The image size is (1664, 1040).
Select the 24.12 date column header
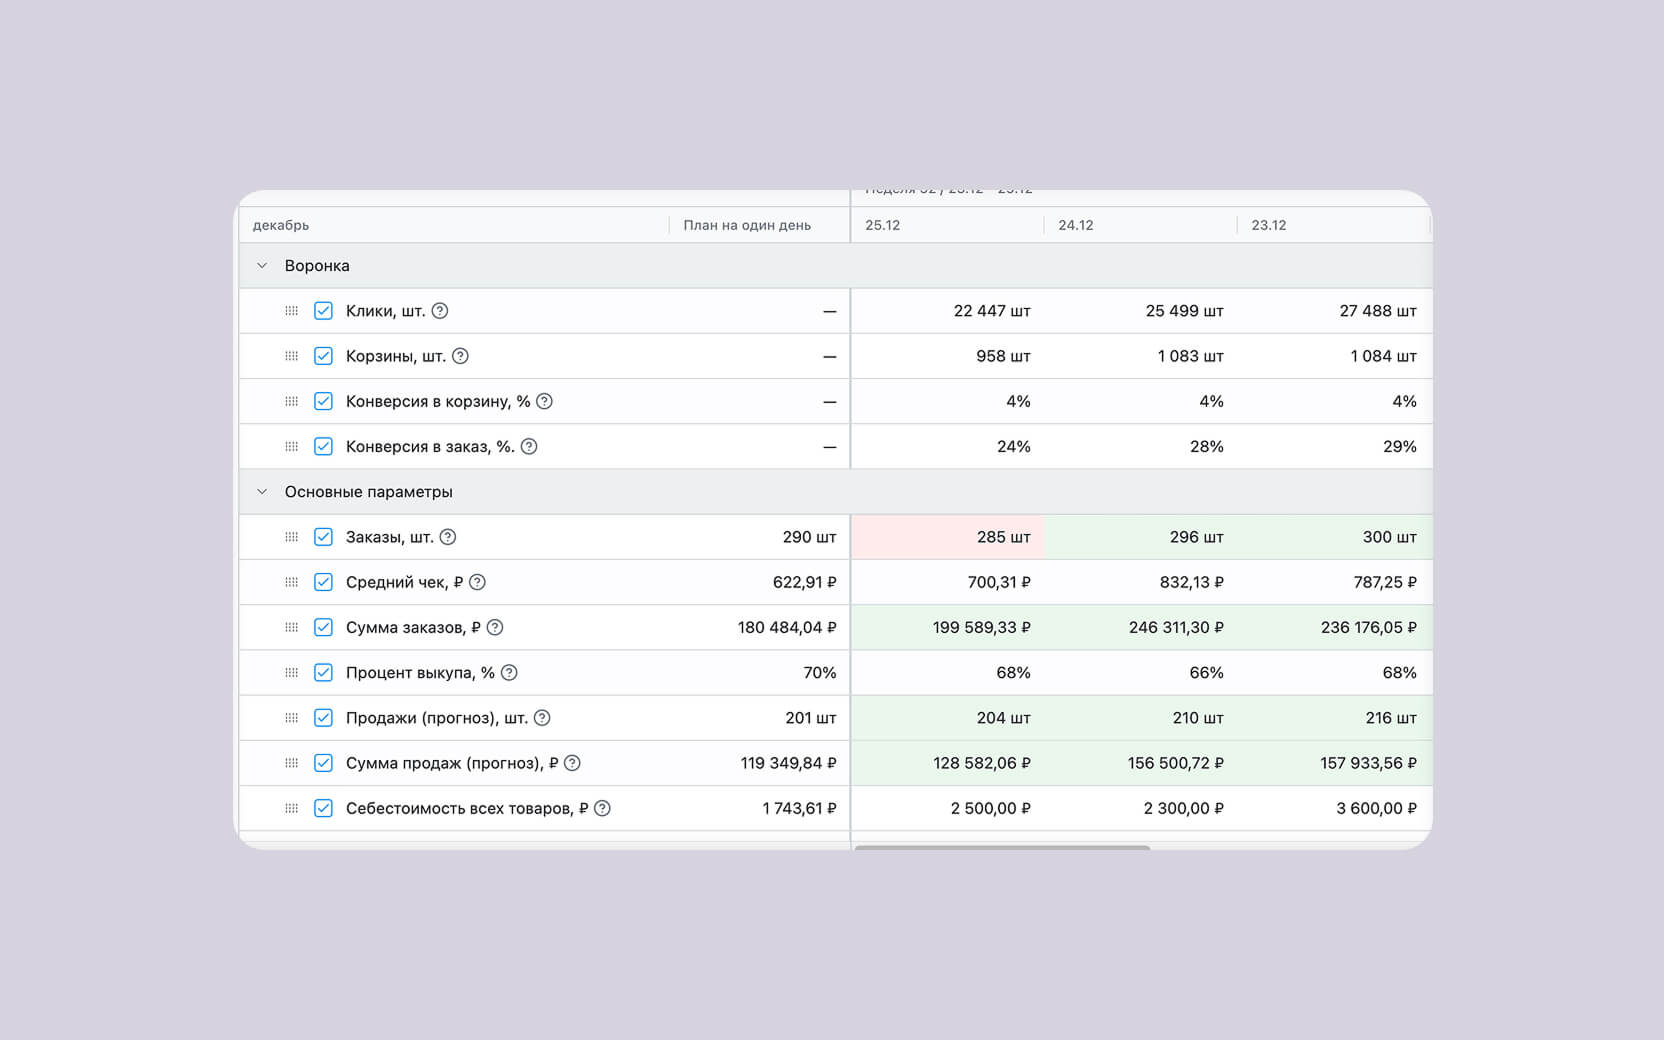point(1076,225)
